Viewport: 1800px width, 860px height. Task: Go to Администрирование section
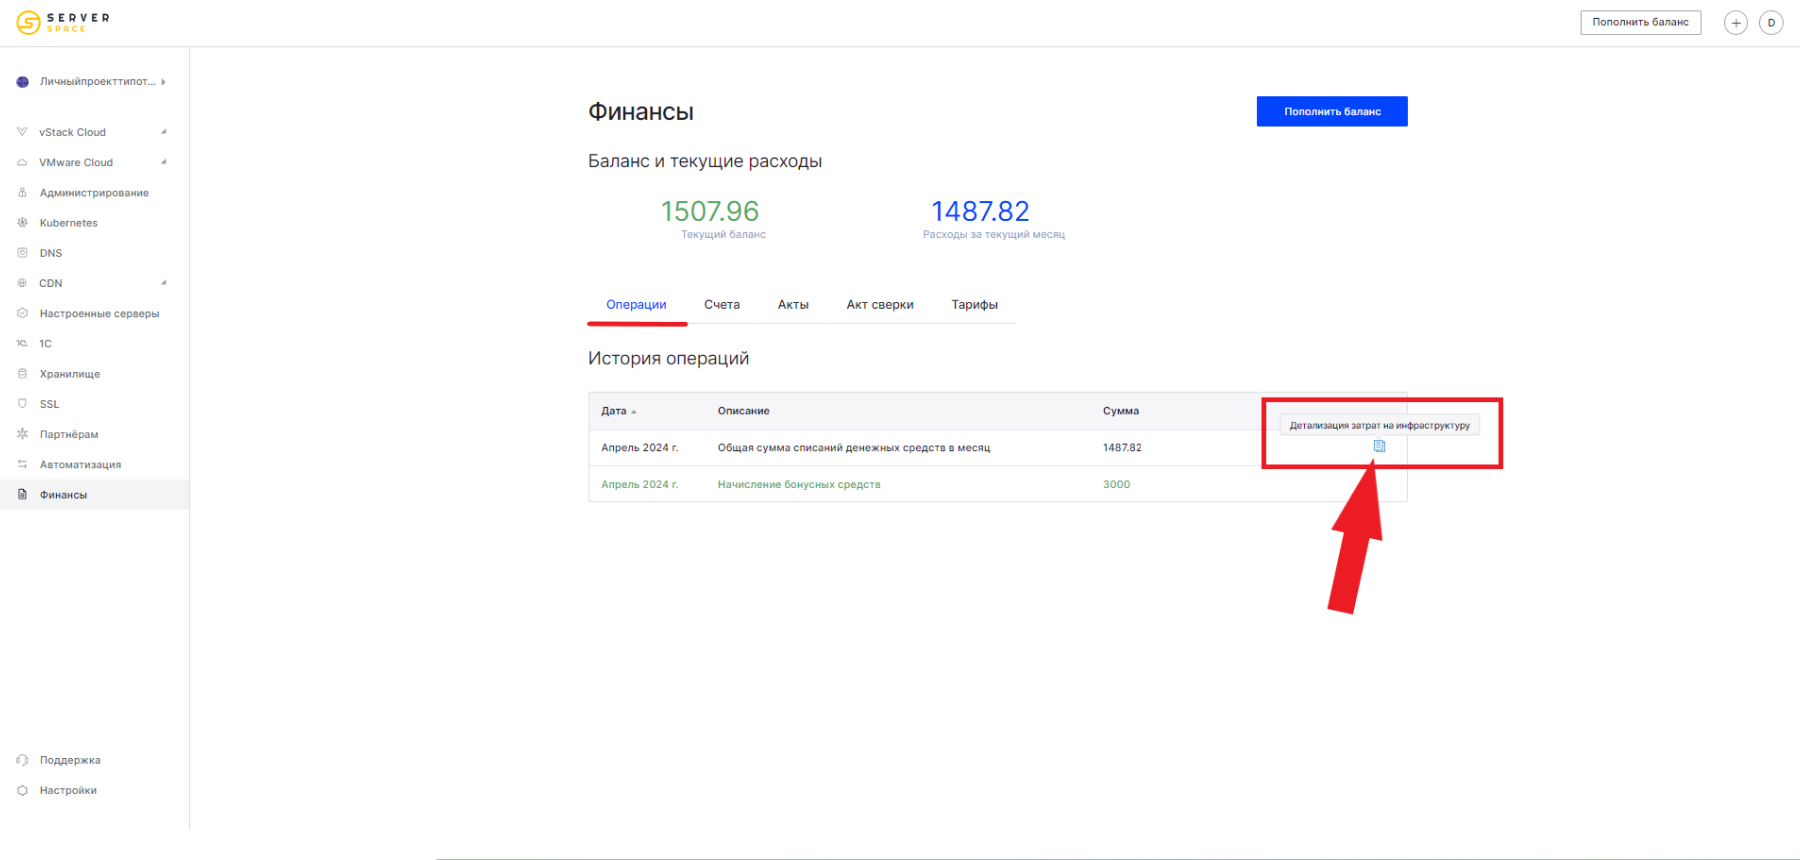click(x=94, y=193)
